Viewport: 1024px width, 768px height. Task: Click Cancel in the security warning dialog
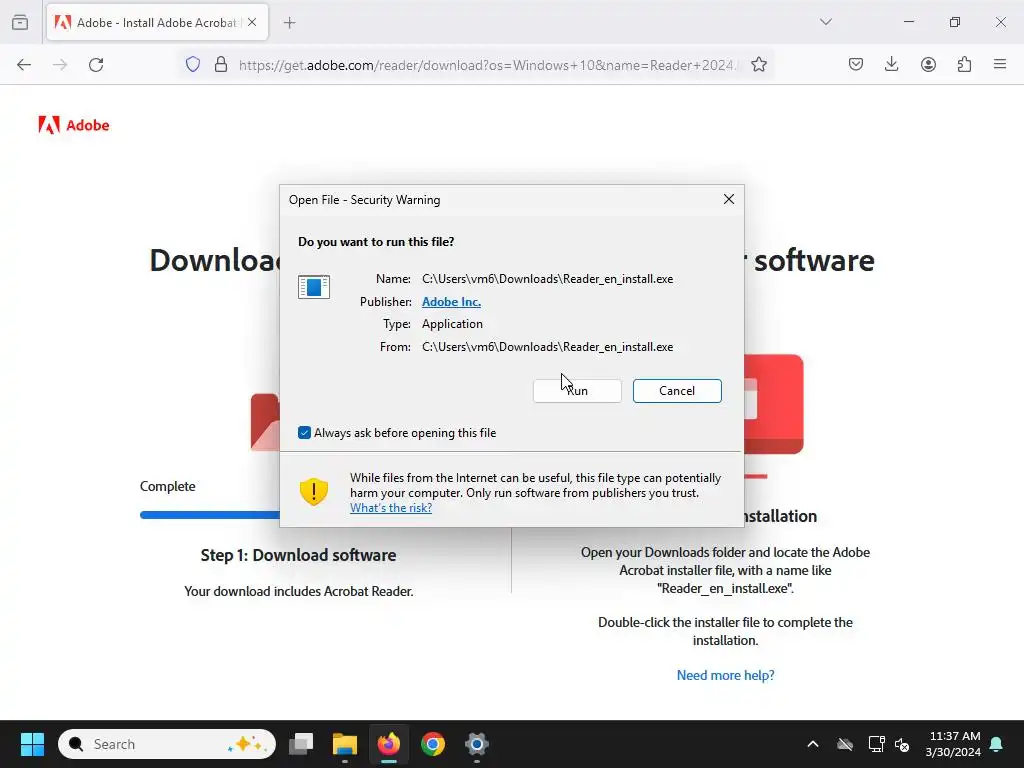pyautogui.click(x=677, y=391)
